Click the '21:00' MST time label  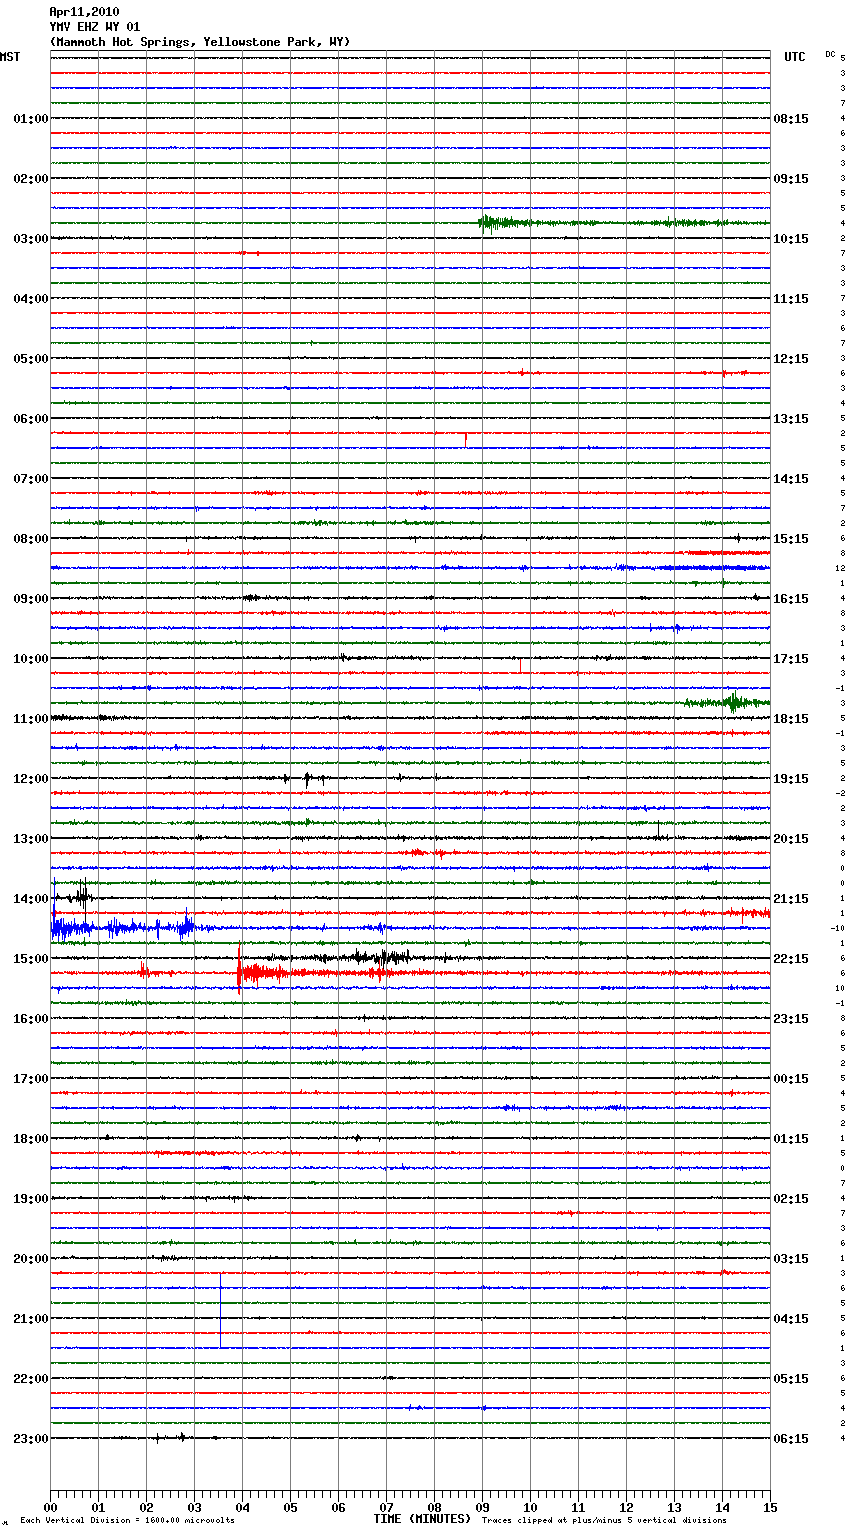31,1319
